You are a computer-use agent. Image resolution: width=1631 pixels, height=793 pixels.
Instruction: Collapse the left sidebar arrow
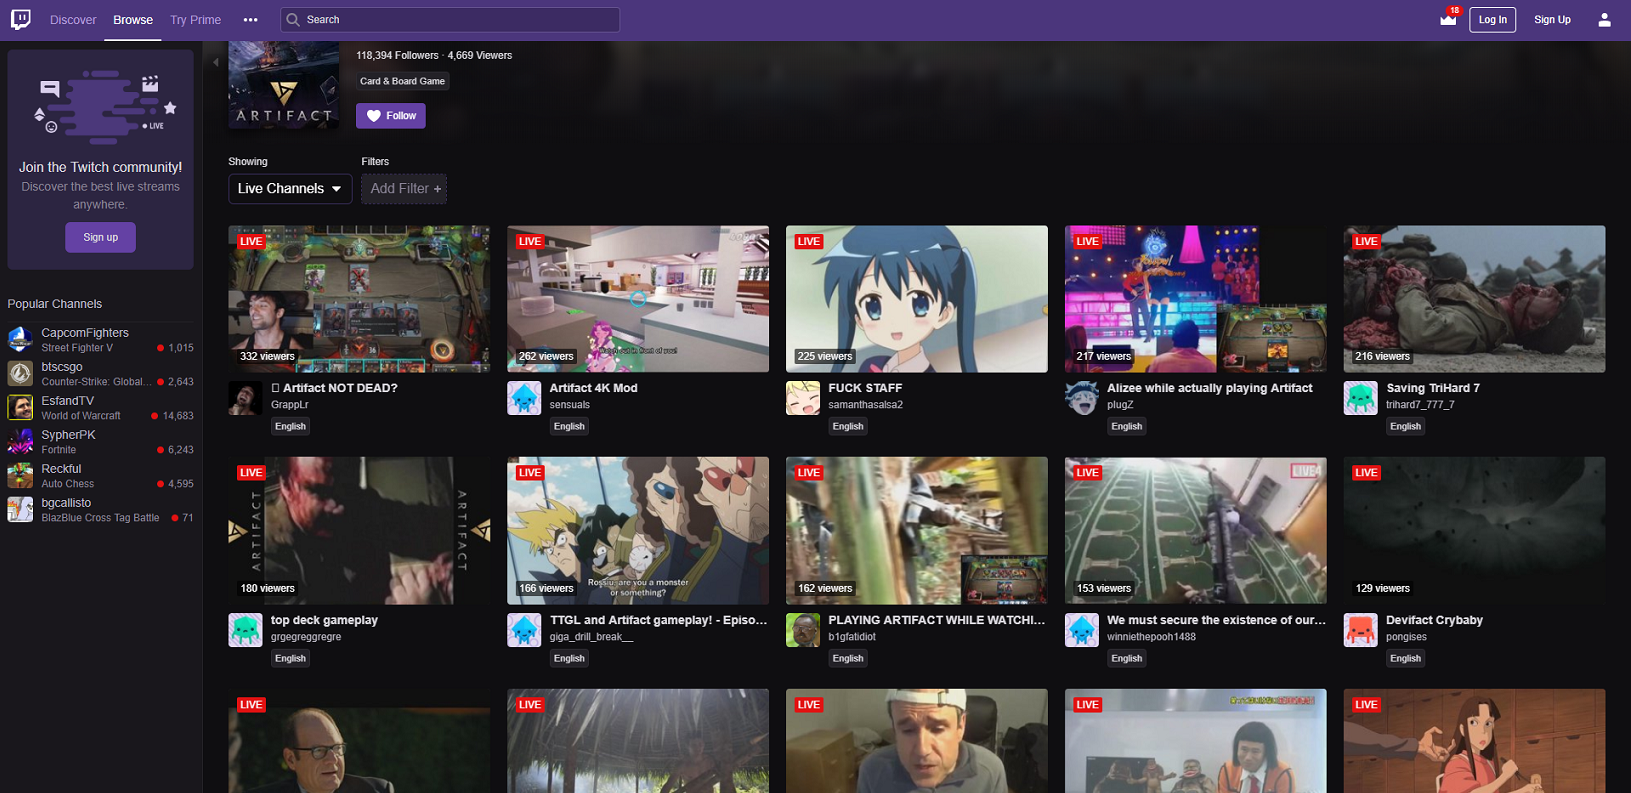tap(216, 62)
